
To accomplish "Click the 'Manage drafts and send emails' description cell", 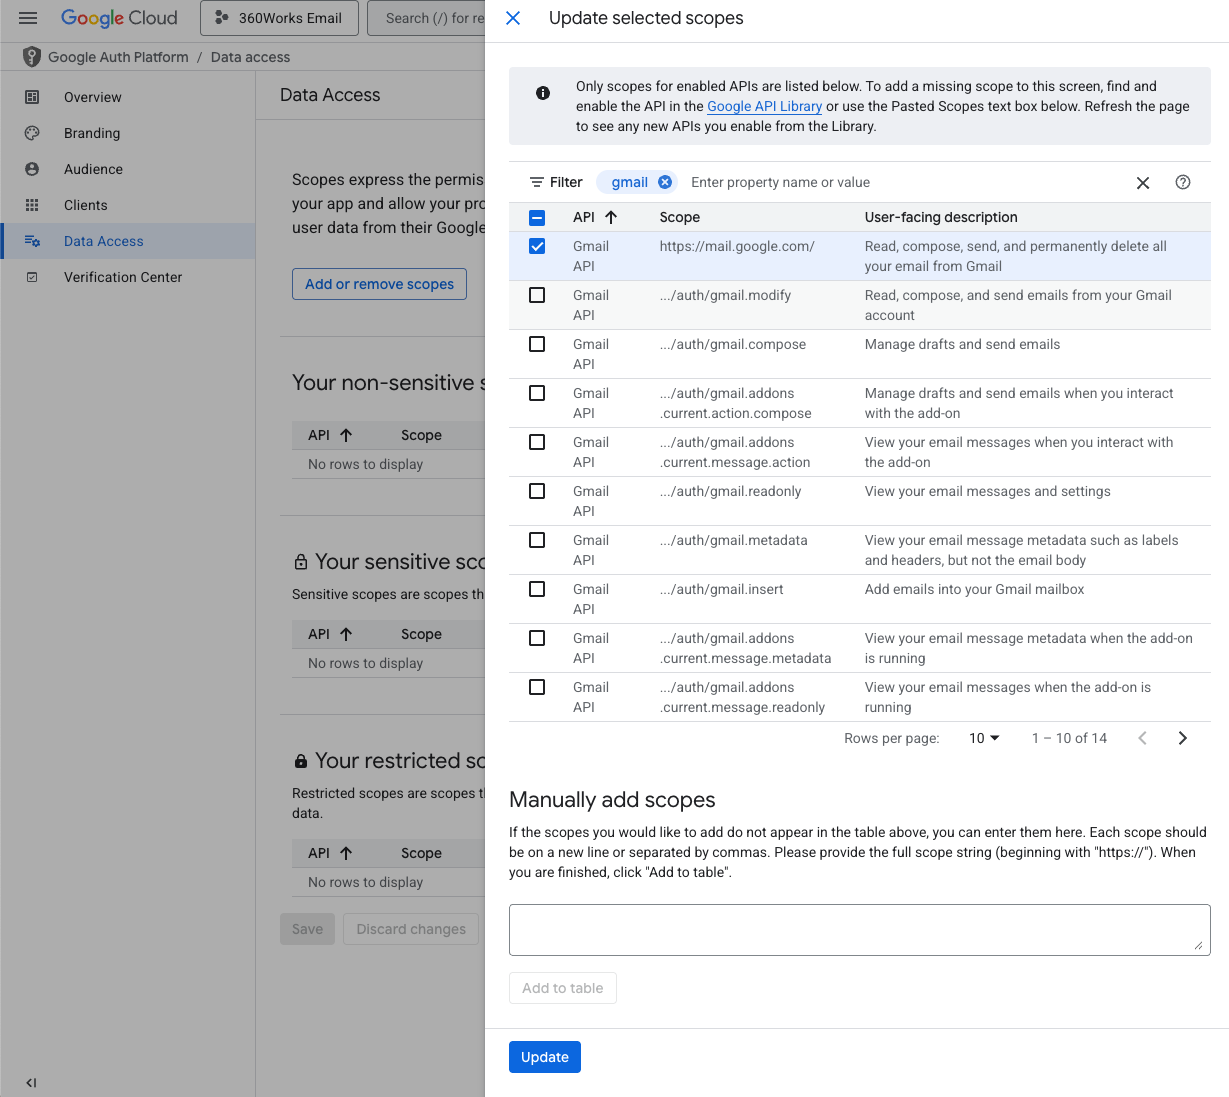I will 963,344.
